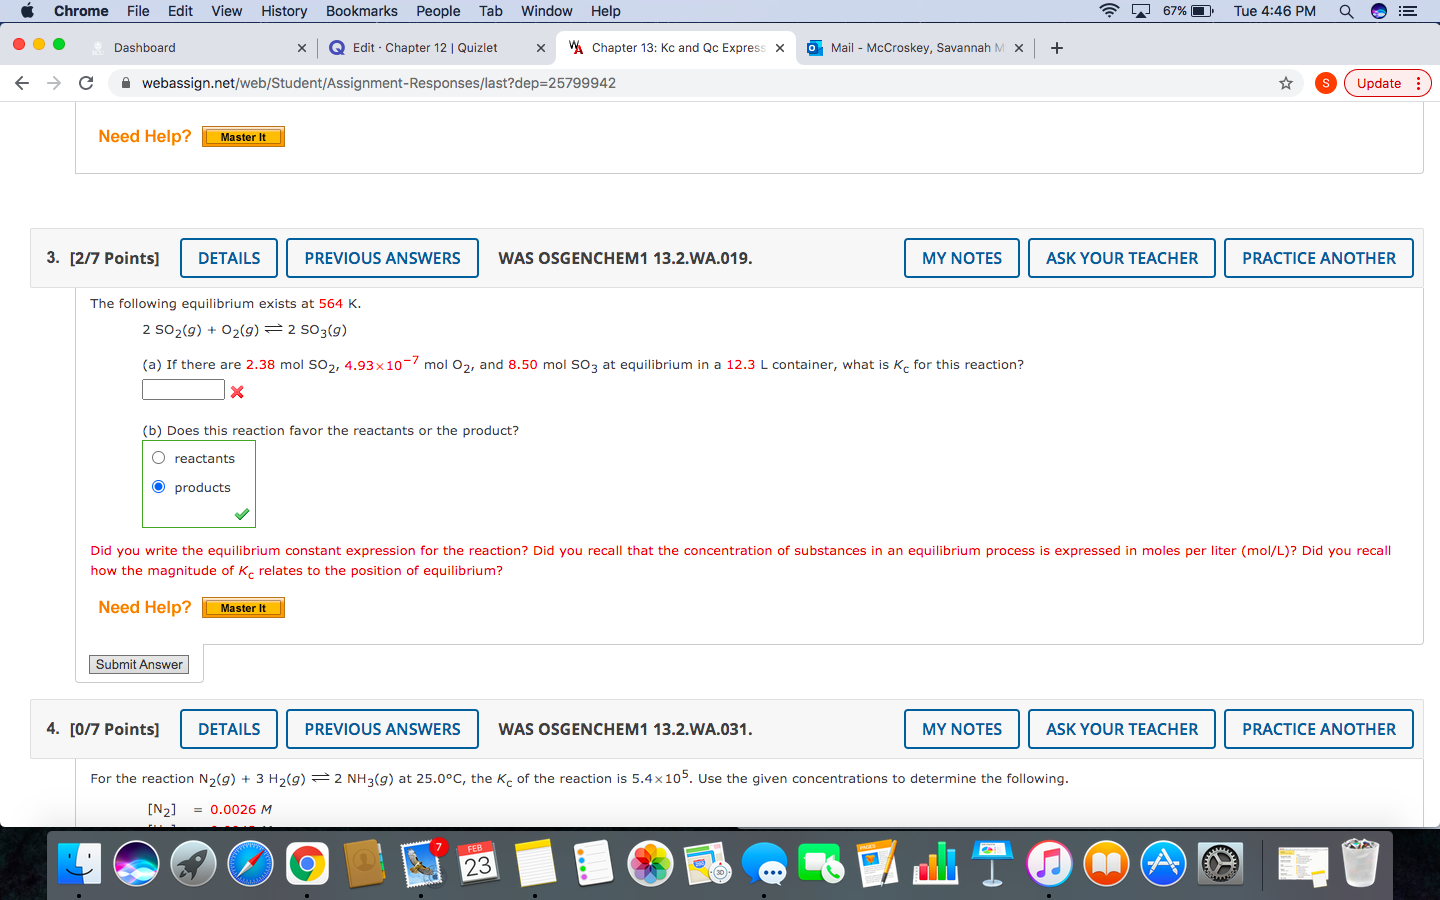Image resolution: width=1440 pixels, height=900 pixels.
Task: Launch Siri from the dock
Action: 136,863
